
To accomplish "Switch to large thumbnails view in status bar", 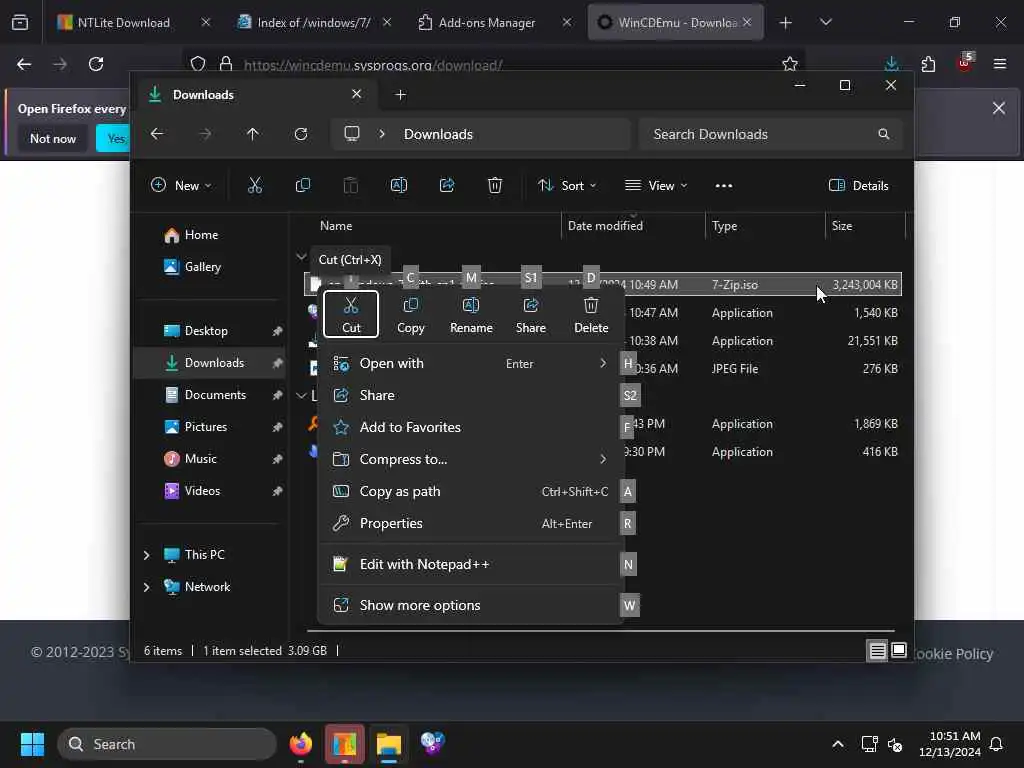I will pos(899,650).
